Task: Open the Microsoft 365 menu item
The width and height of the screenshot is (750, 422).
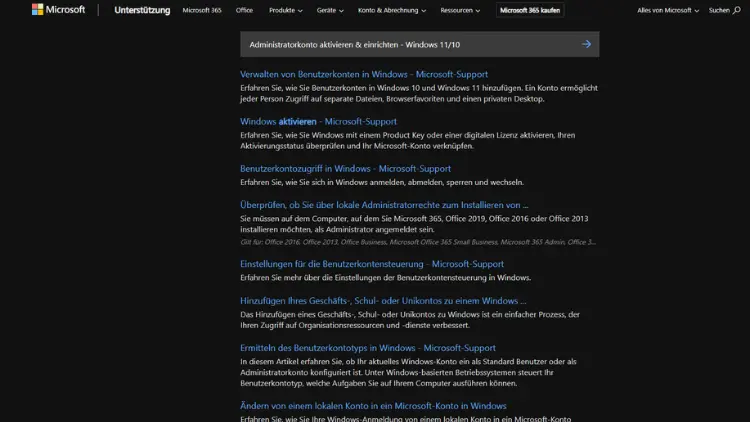Action: point(202,10)
